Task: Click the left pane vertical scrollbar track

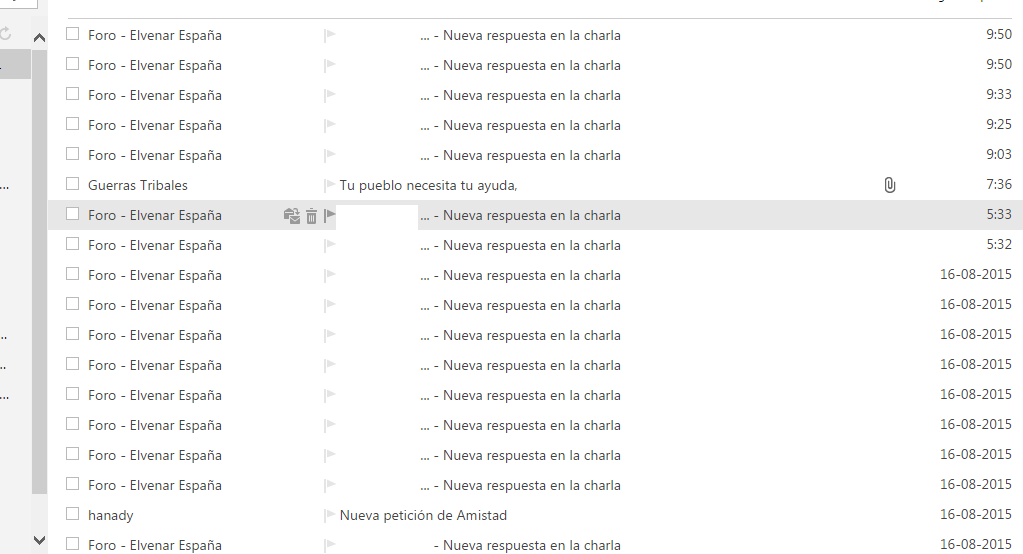Action: 39,300
